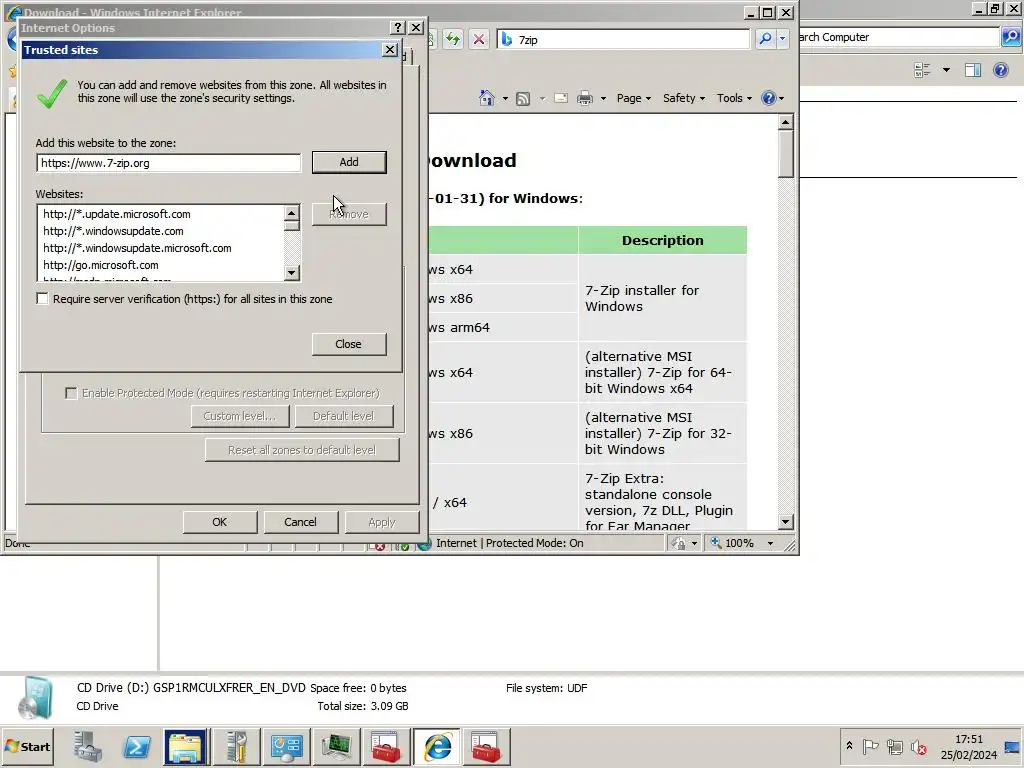Click Websites list scroll up arrow
Screen dimensions: 1024x768
291,213
